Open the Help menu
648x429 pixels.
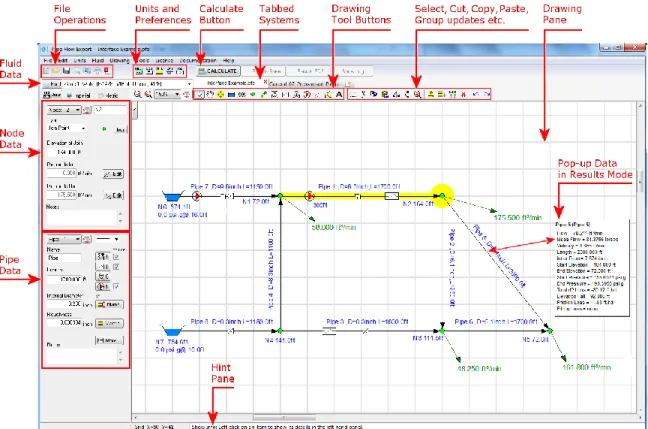pos(229,60)
